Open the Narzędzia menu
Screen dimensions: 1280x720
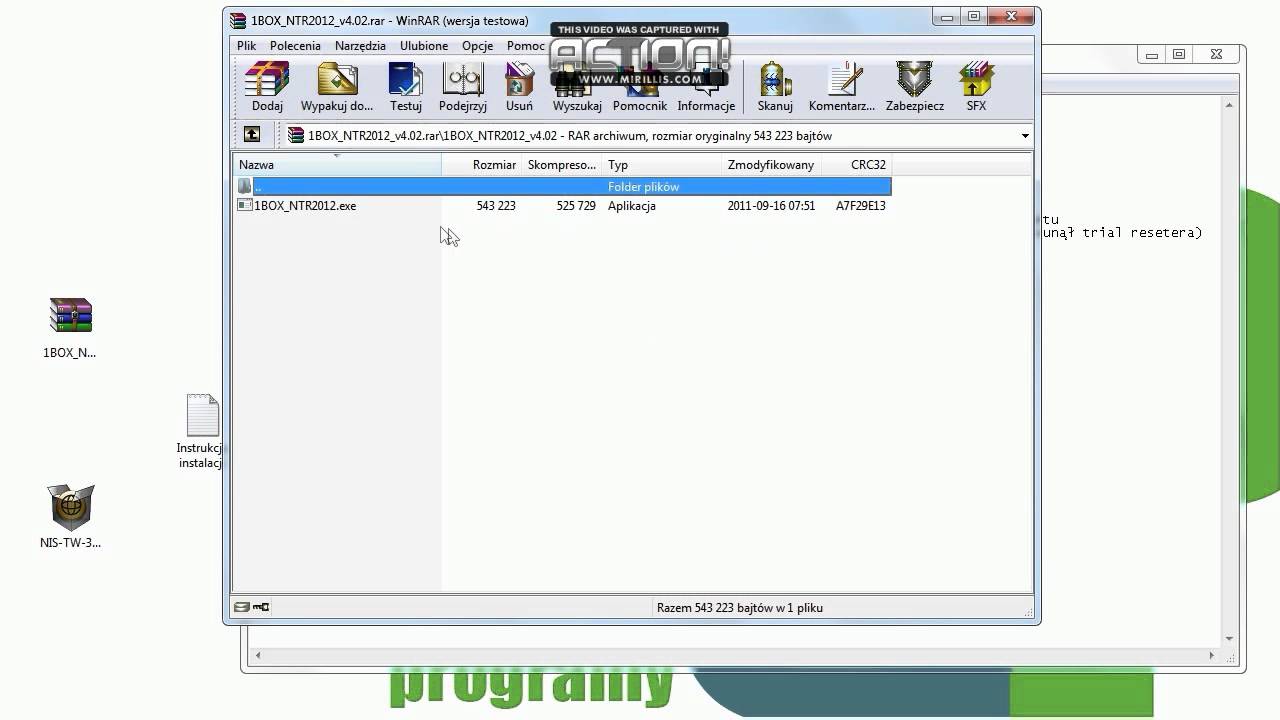click(360, 46)
